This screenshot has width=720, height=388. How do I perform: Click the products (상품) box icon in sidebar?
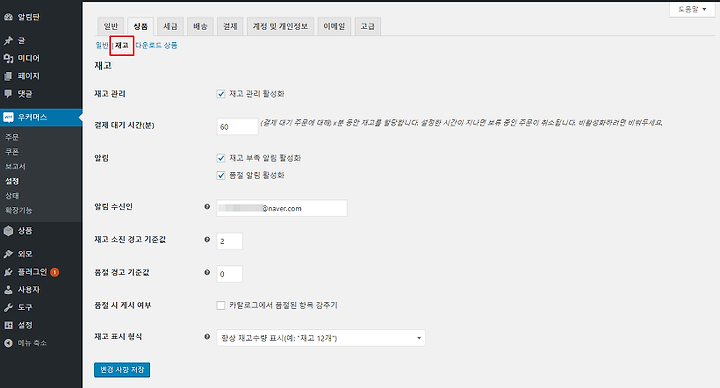click(x=8, y=231)
